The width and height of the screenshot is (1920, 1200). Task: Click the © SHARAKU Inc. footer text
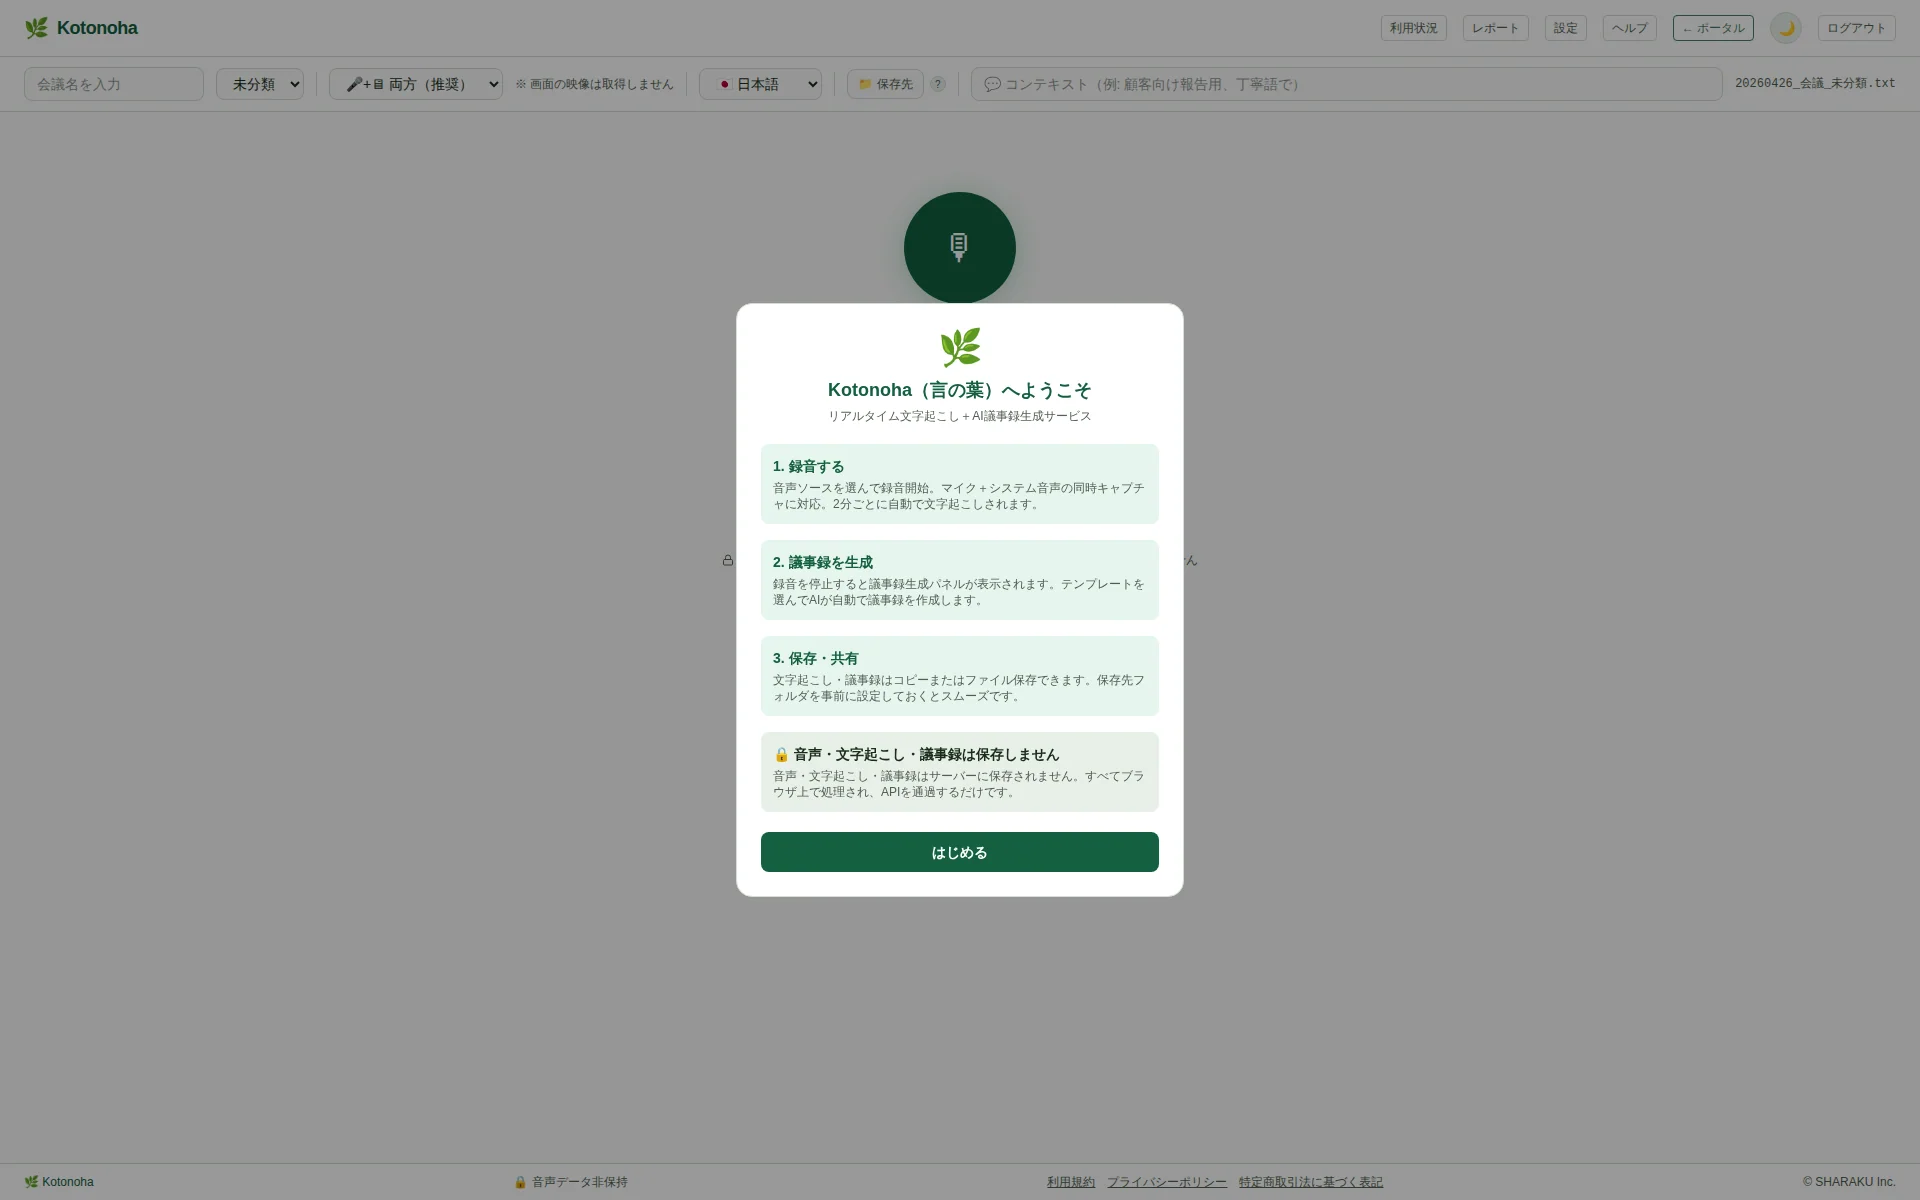pos(1849,1182)
